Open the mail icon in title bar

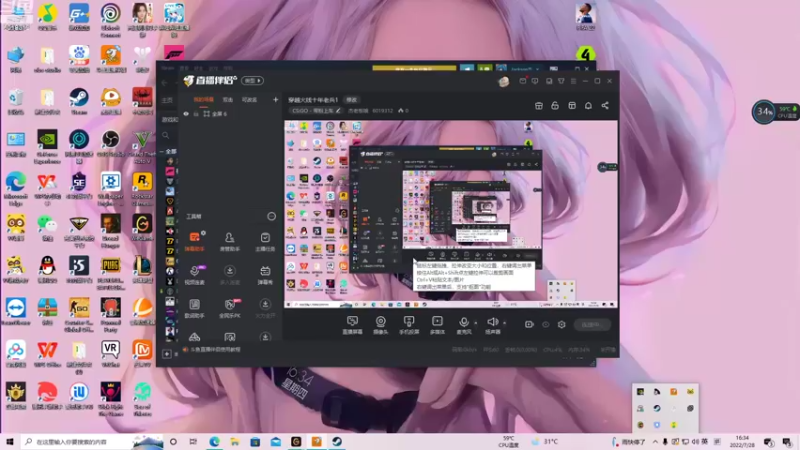(x=523, y=81)
